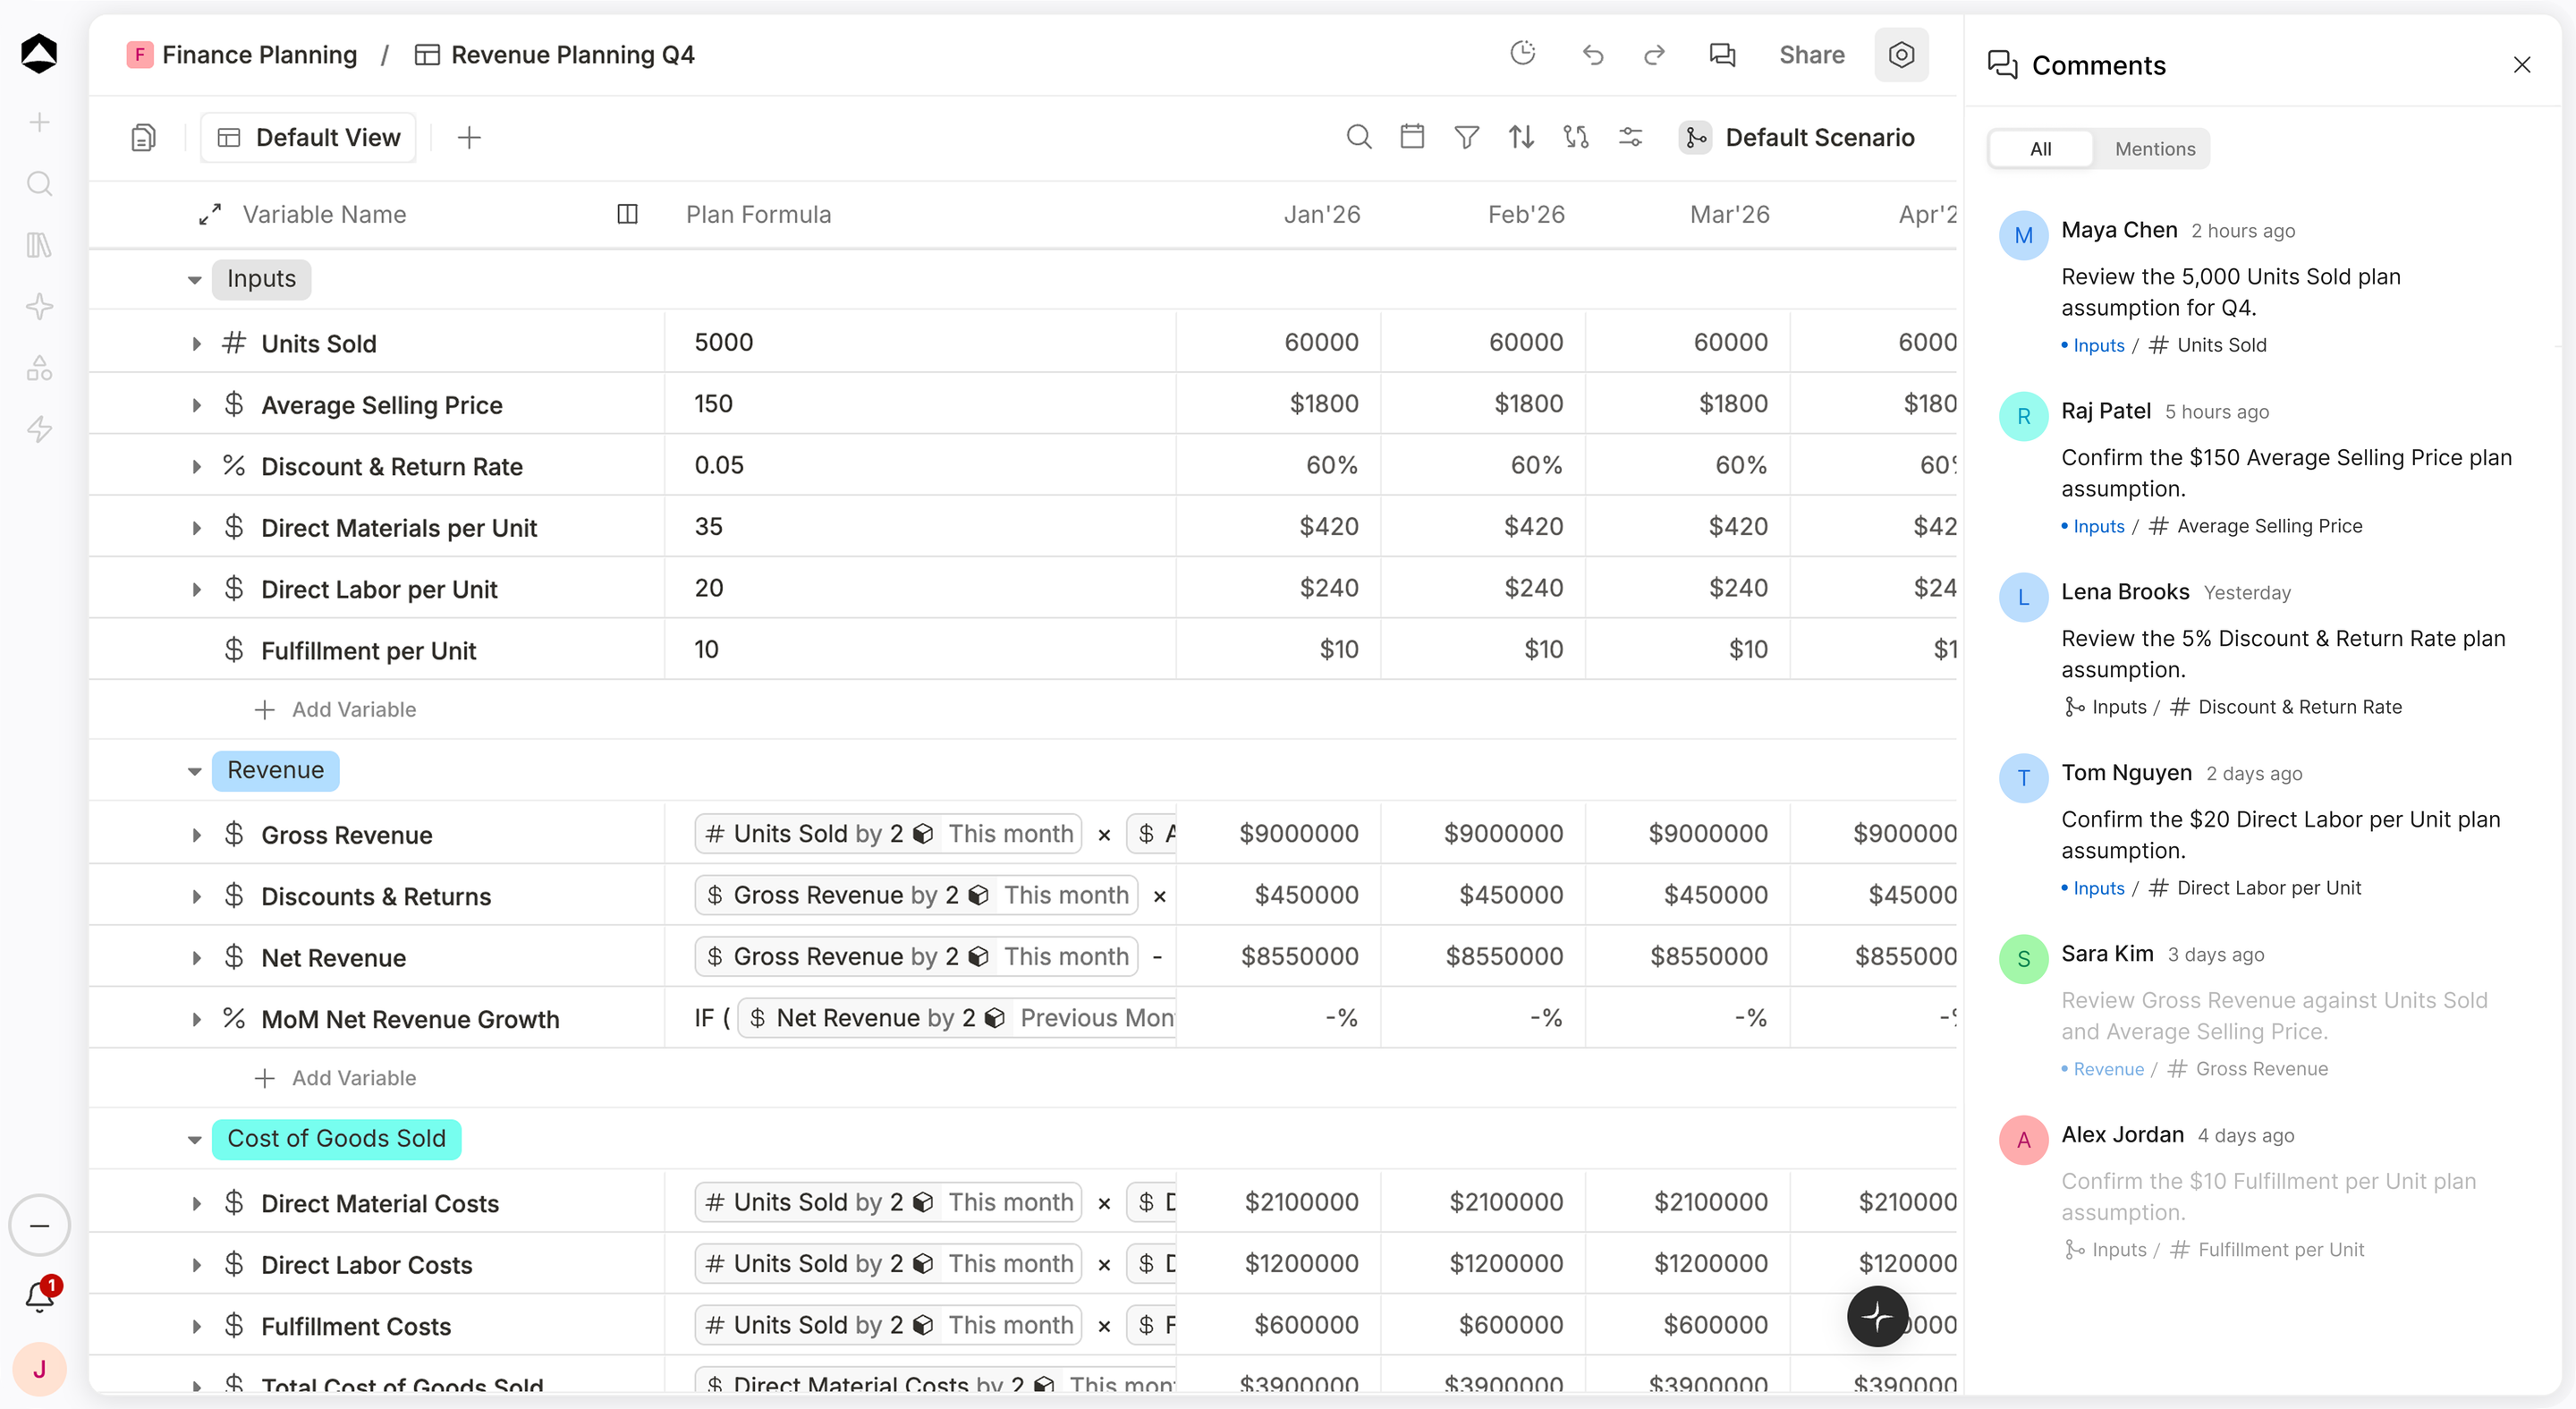Viewport: 2576px width, 1409px height.
Task: Switch to the Mentions tab in Comments
Action: tap(2154, 149)
